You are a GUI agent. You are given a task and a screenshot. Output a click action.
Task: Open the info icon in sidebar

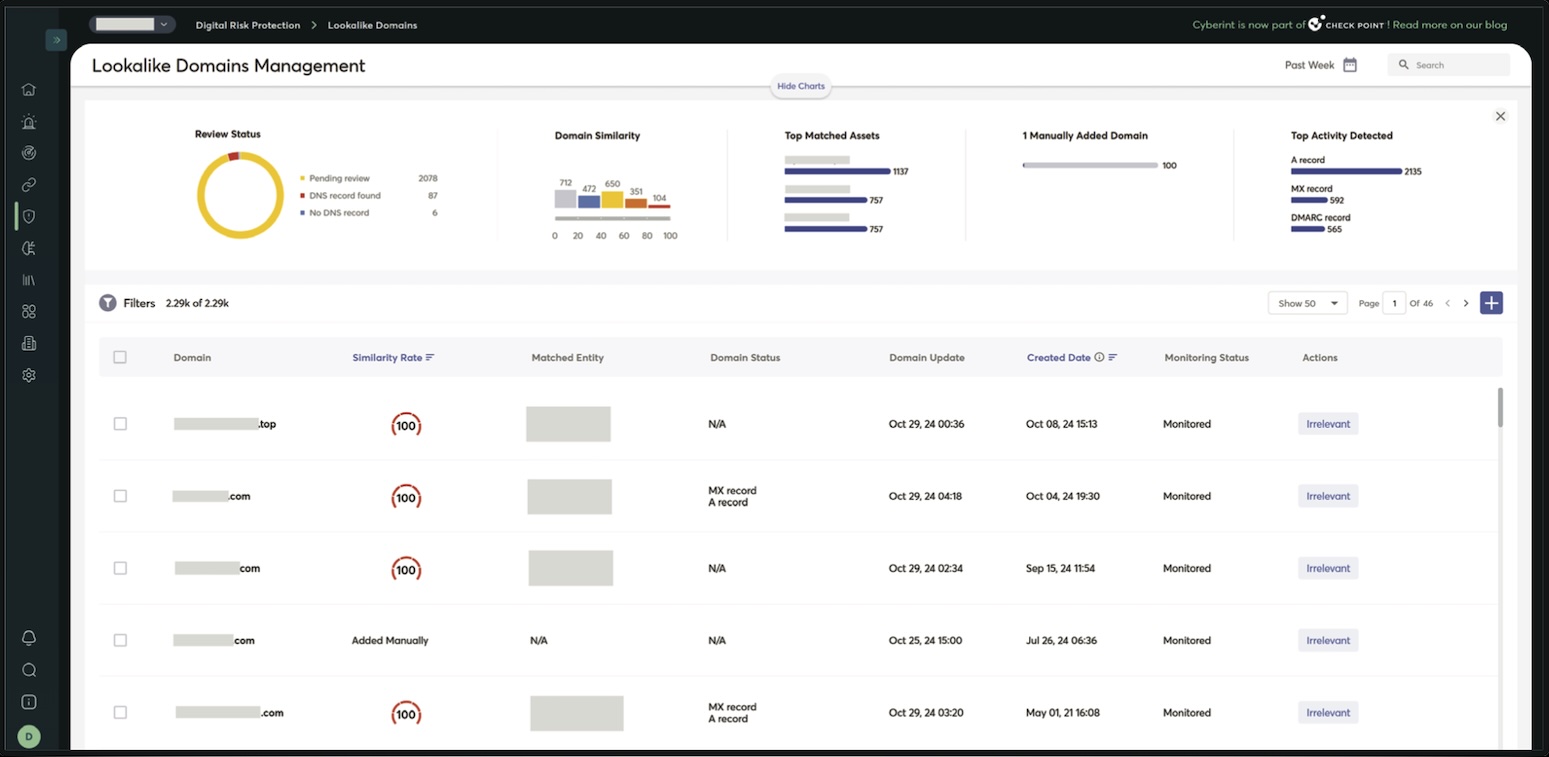click(29, 702)
